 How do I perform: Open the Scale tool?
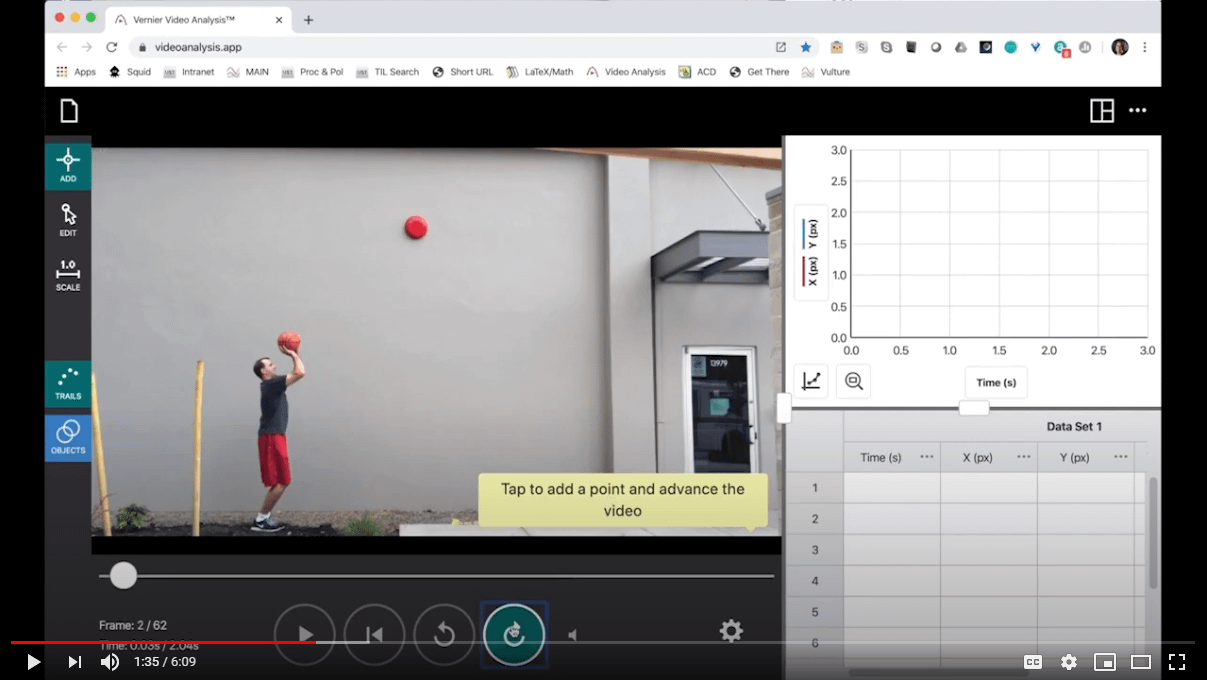pyautogui.click(x=67, y=275)
